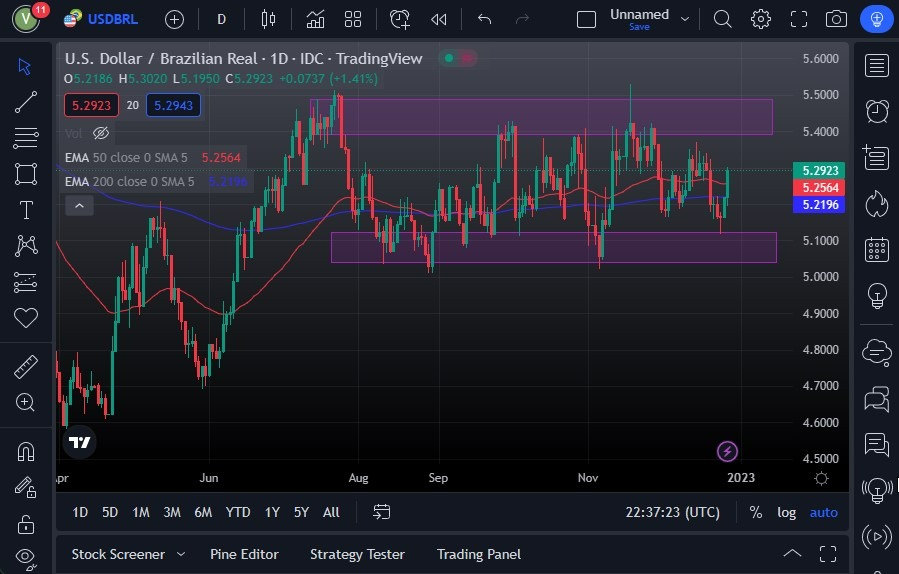The width and height of the screenshot is (899, 574).
Task: Toggle hide all drawings eye icon
Action: 26,557
